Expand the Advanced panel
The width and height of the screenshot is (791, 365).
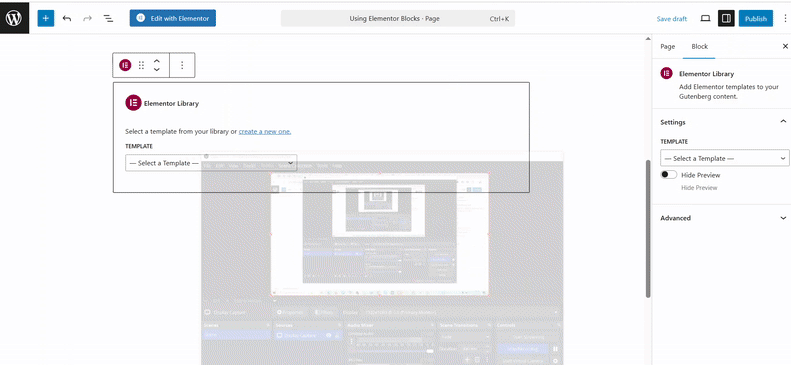pyautogui.click(x=721, y=218)
